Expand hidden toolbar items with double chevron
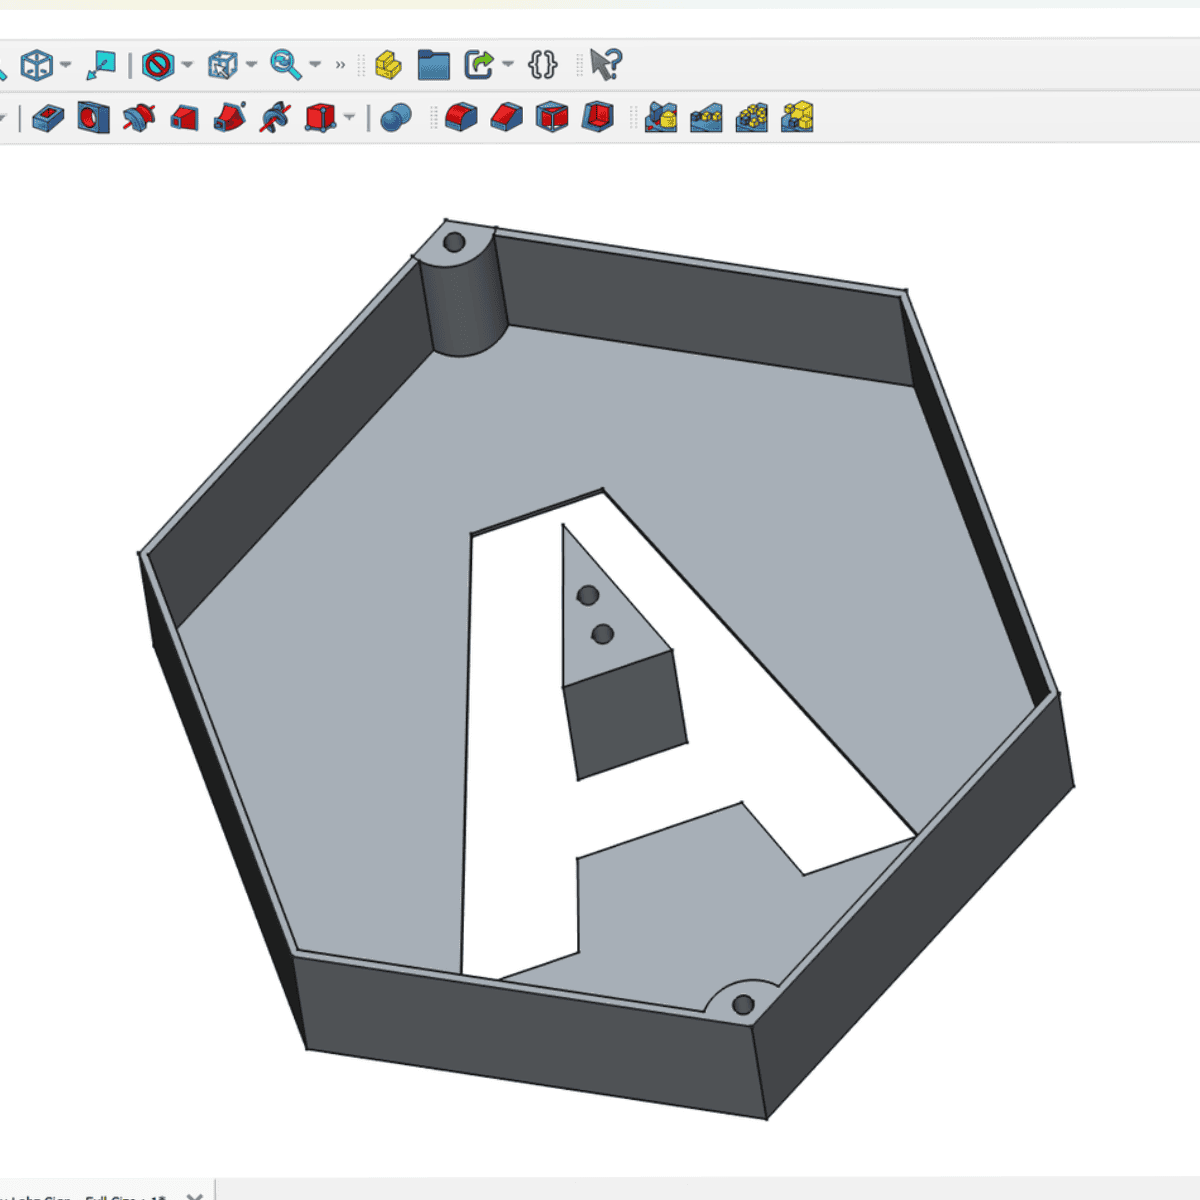This screenshot has height=1200, width=1200. 340,65
